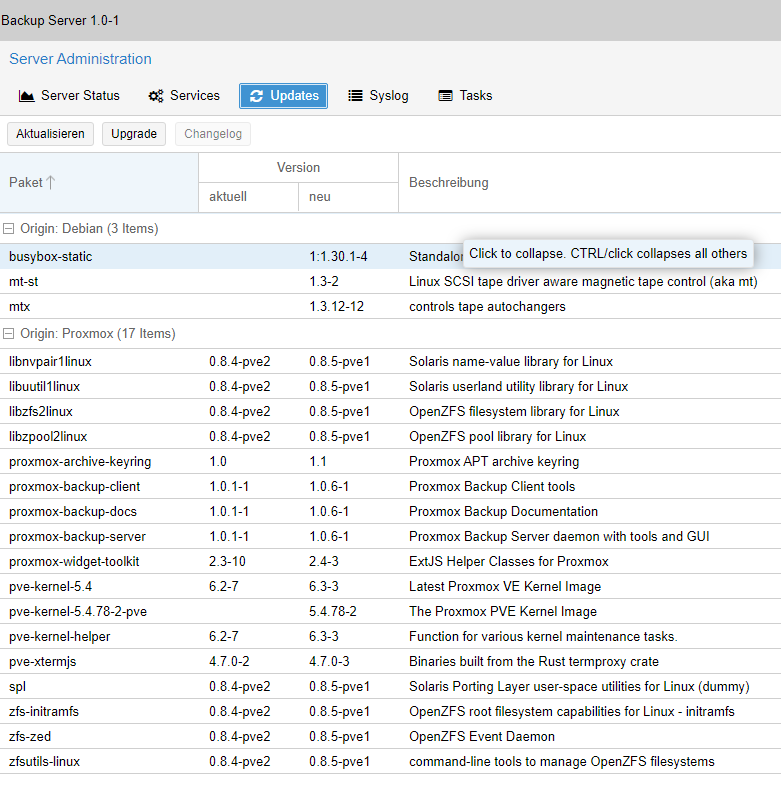Select the libuutil1linux row
This screenshot has height=791, width=781.
point(390,387)
